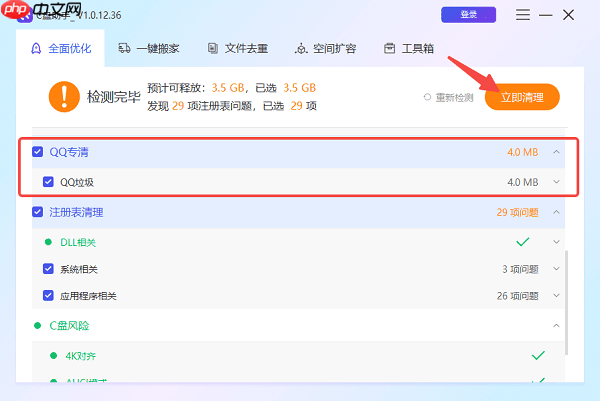This screenshot has height=401, width=600.
Task: Click the 工具箱 toolbox icon
Action: tap(390, 49)
